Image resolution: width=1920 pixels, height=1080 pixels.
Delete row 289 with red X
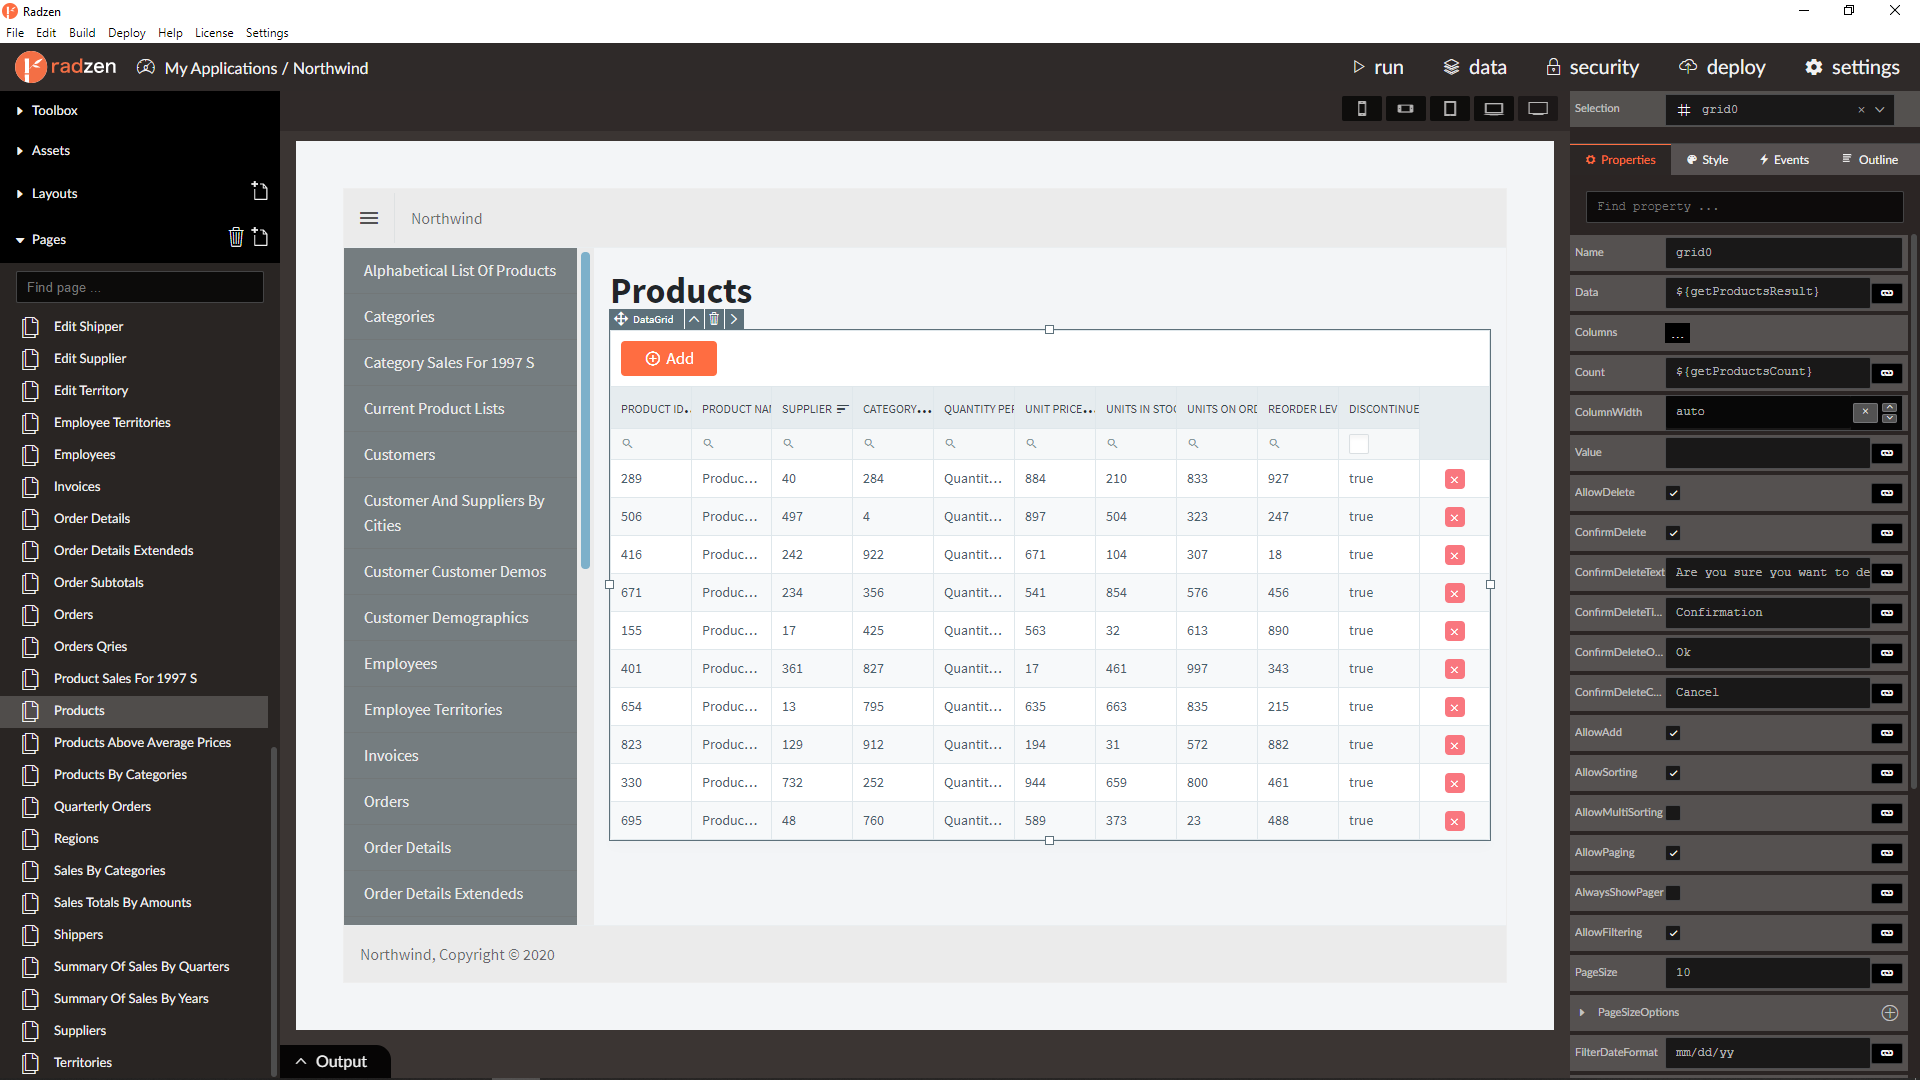click(1455, 479)
